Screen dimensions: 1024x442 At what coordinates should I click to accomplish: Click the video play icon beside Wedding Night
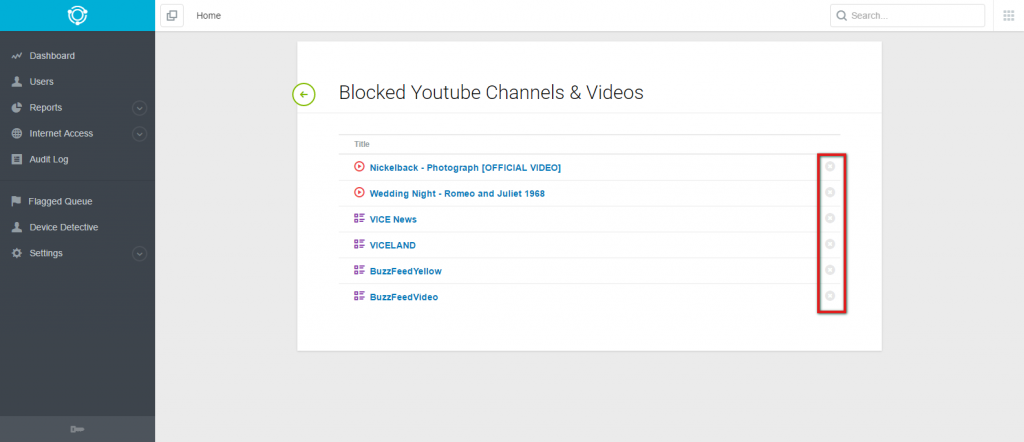(x=359, y=192)
